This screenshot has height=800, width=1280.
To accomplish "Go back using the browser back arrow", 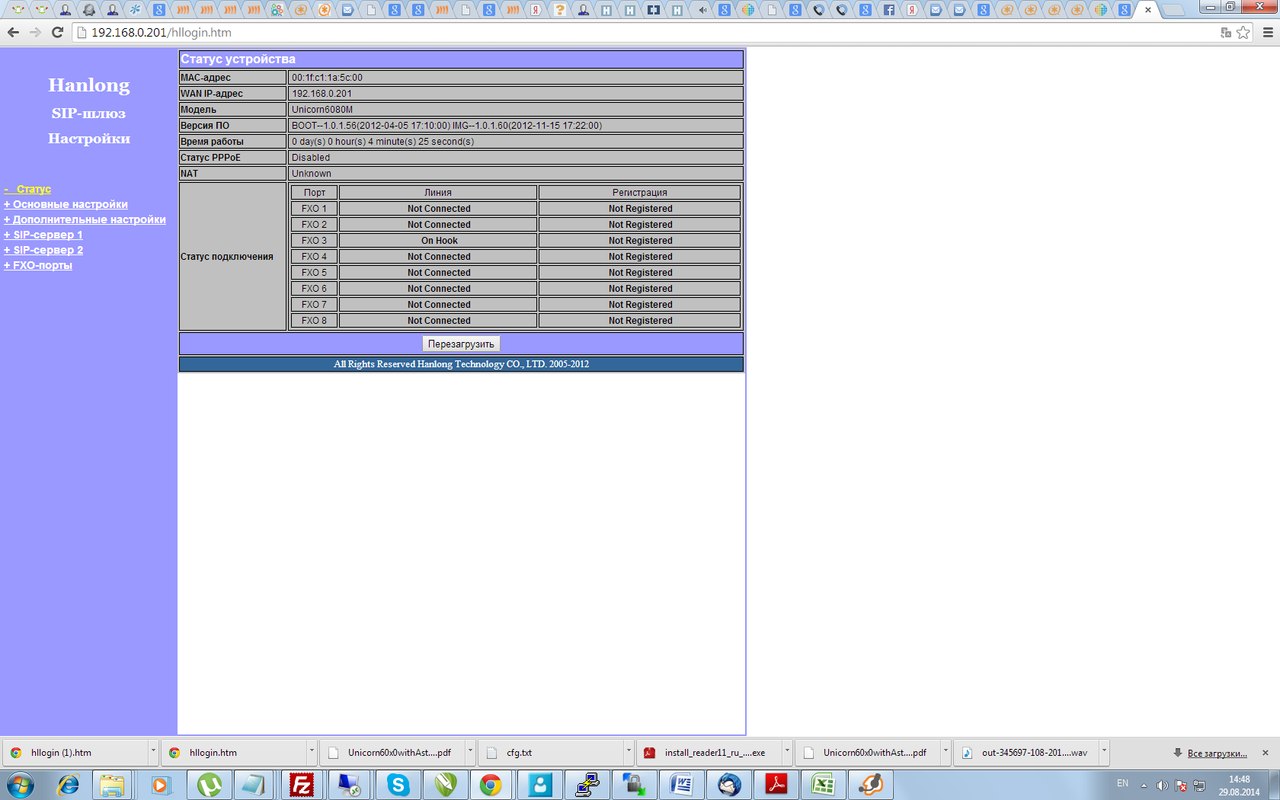I will [13, 32].
